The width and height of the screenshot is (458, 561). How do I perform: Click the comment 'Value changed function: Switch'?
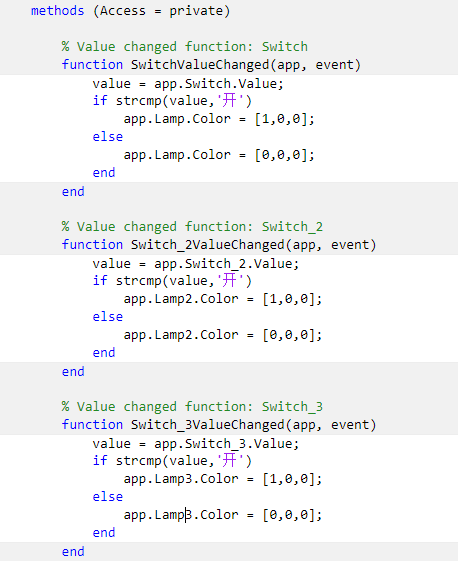pyautogui.click(x=185, y=47)
